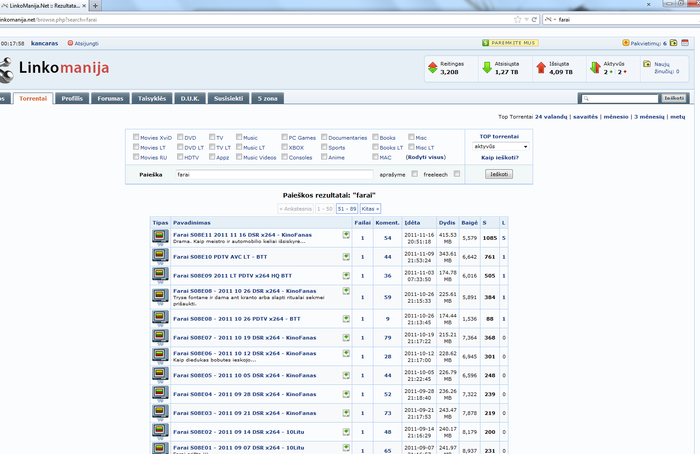Sort results by Dydis column header
This screenshot has height=454, width=700.
(x=447, y=222)
